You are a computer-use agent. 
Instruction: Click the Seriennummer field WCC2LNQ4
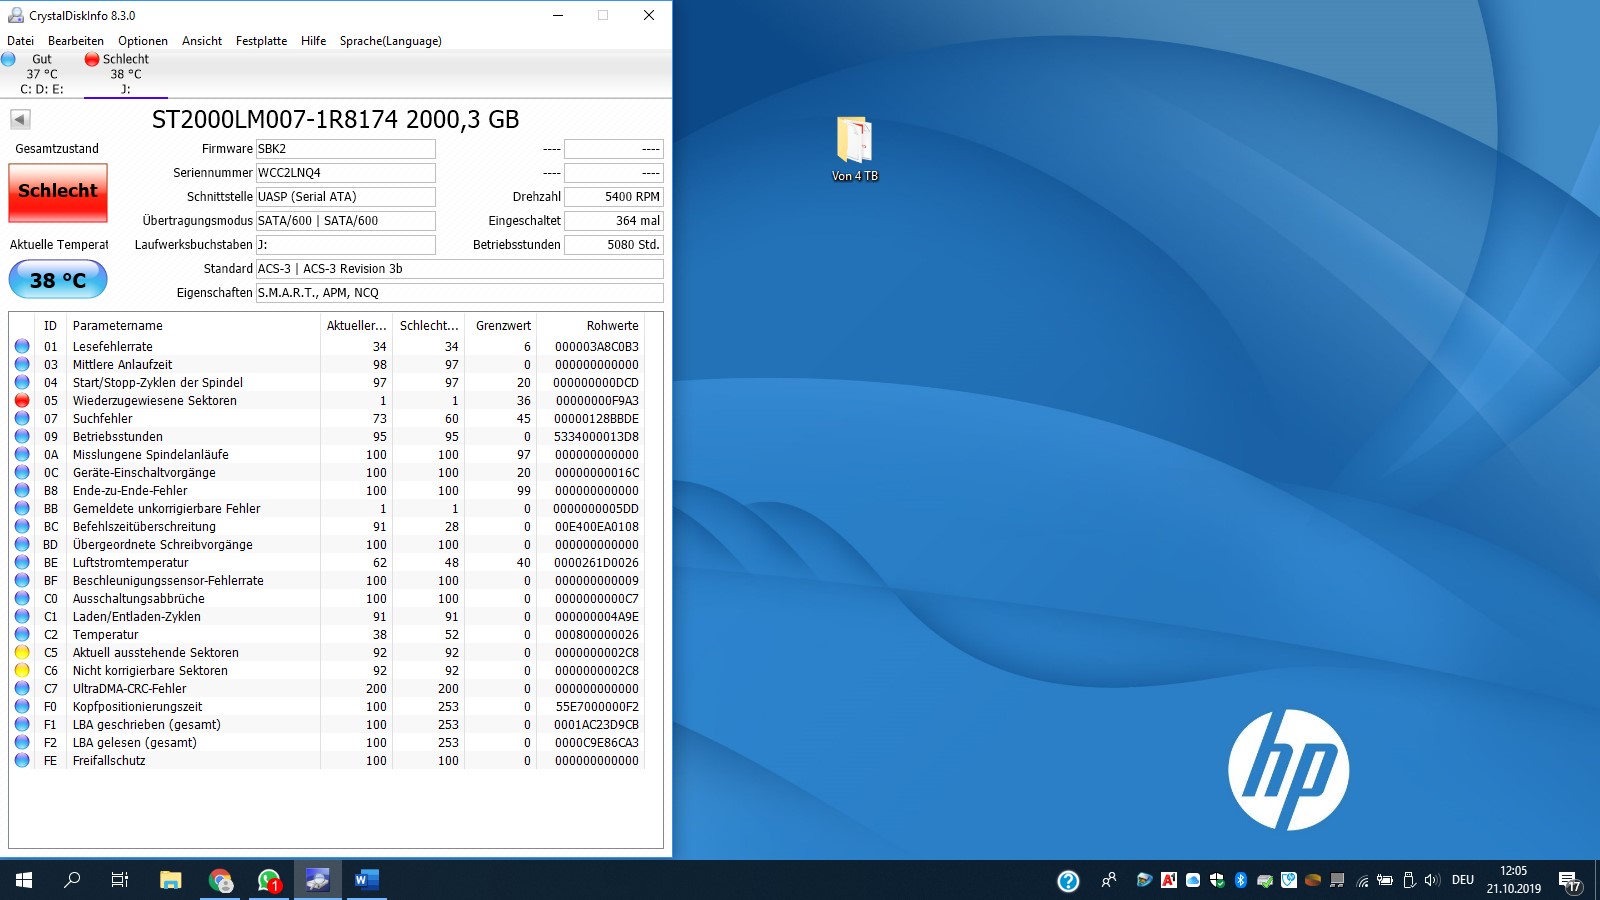[346, 173]
